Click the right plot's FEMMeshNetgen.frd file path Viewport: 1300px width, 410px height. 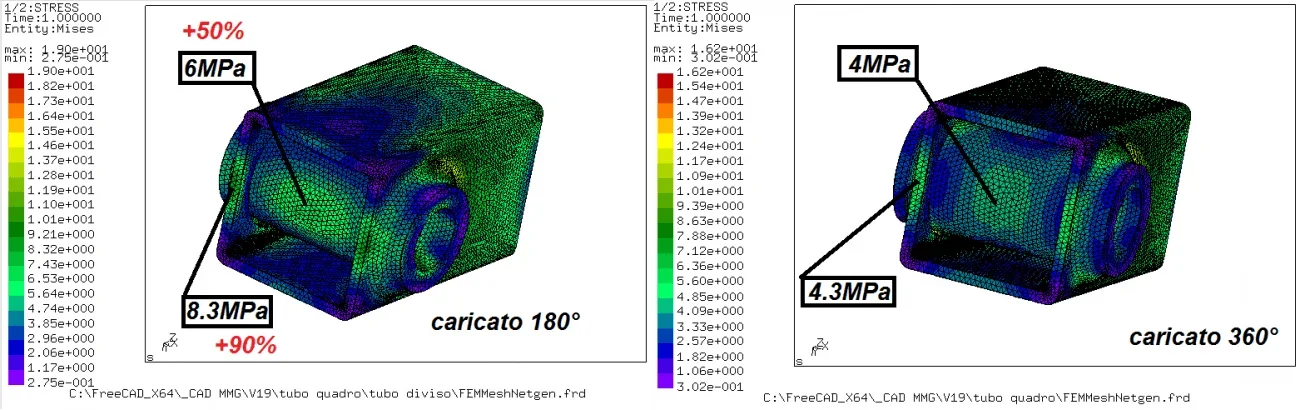point(976,398)
